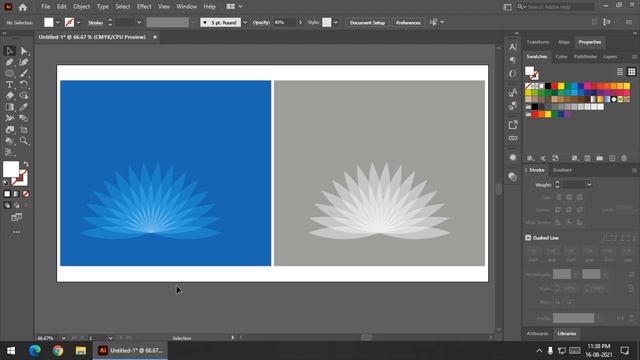The width and height of the screenshot is (640, 360).
Task: Click the New Color Group folder icon
Action: coord(600,158)
